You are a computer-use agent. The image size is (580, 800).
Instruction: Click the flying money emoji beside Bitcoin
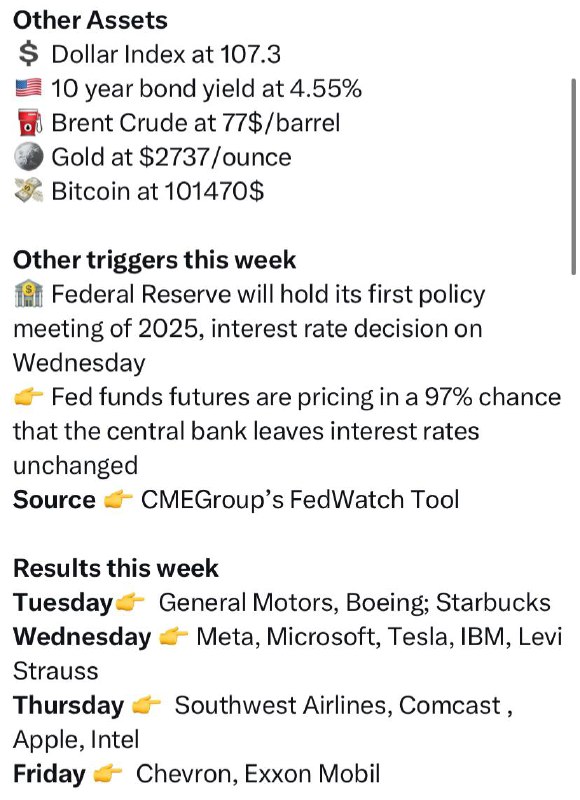[x=28, y=191]
